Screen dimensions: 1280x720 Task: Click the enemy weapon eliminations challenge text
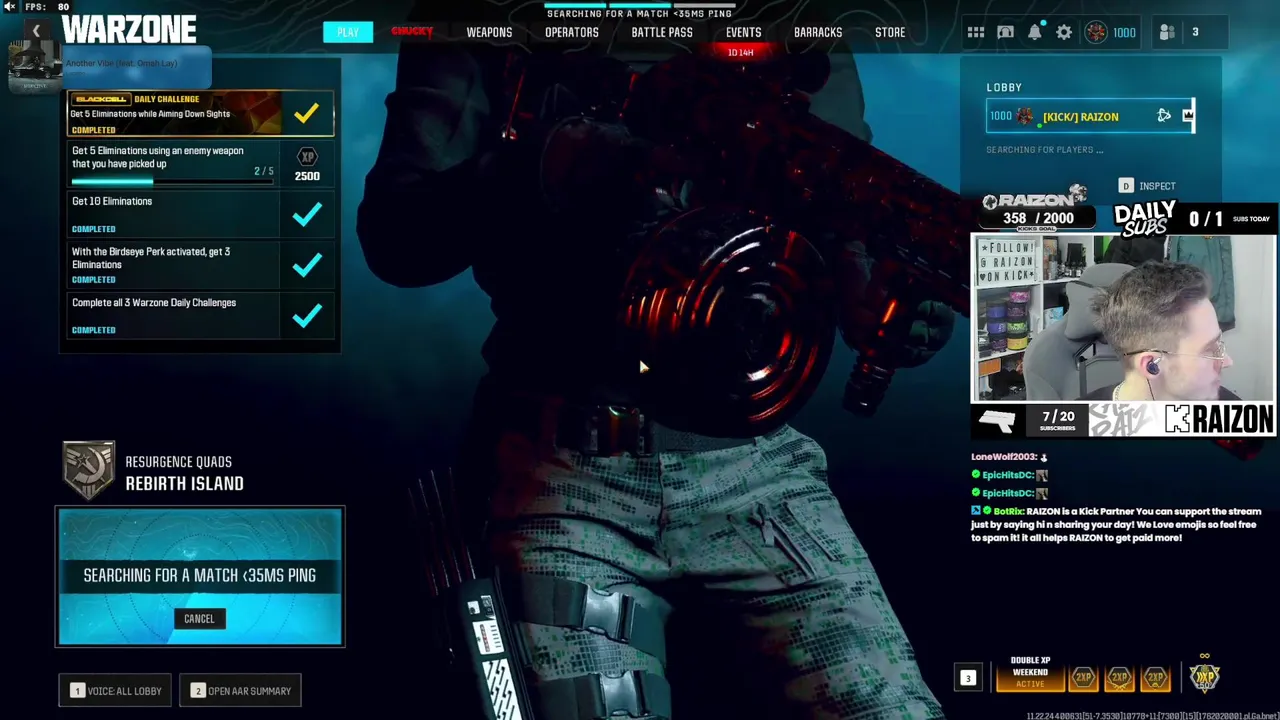click(158, 157)
